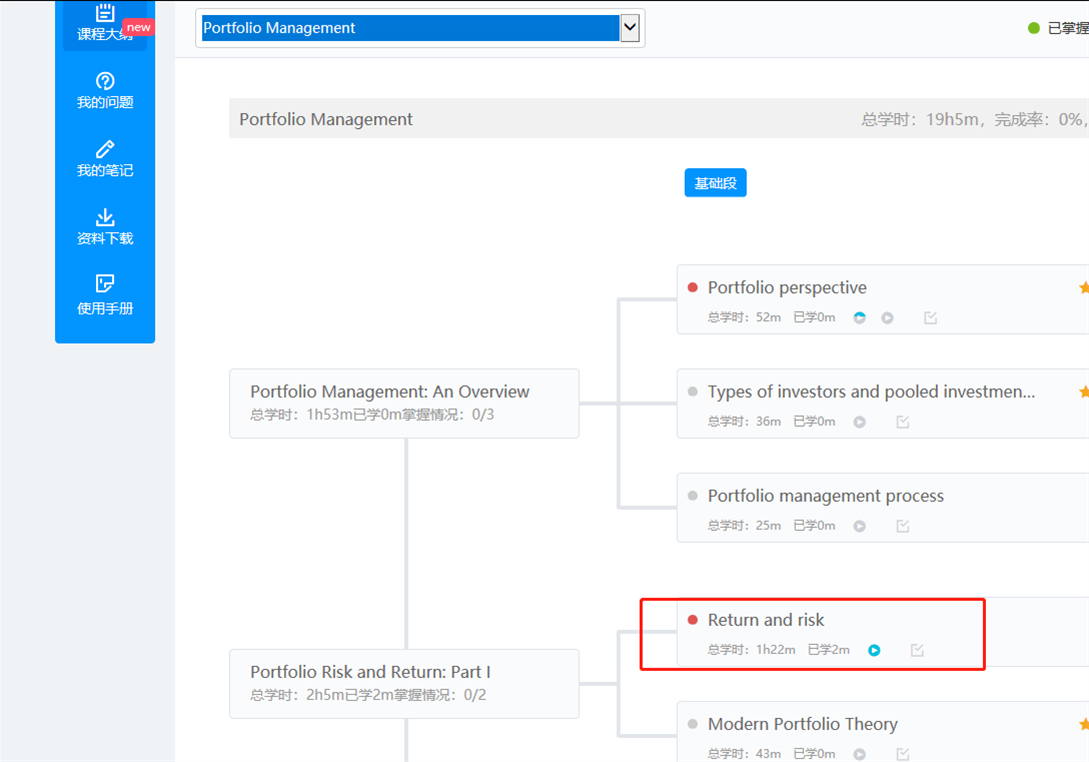
Task: Click the 基础段 stage button
Action: (715, 183)
